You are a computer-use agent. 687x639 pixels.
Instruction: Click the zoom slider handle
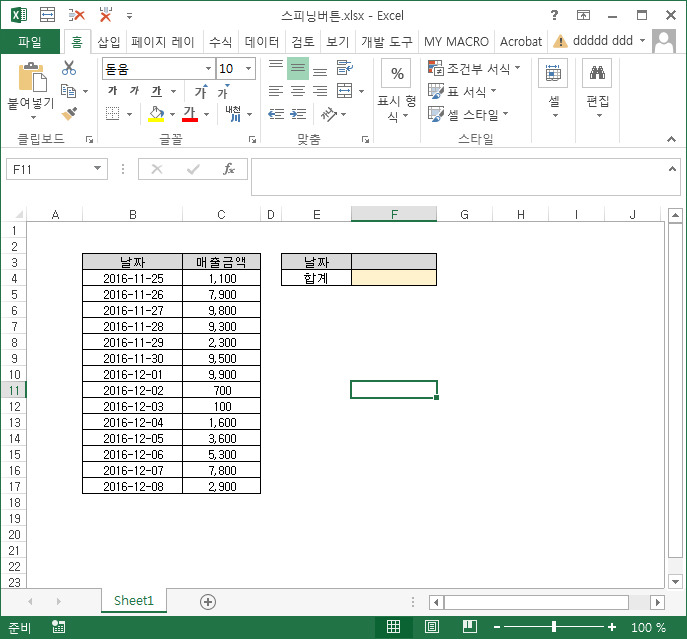(x=554, y=627)
